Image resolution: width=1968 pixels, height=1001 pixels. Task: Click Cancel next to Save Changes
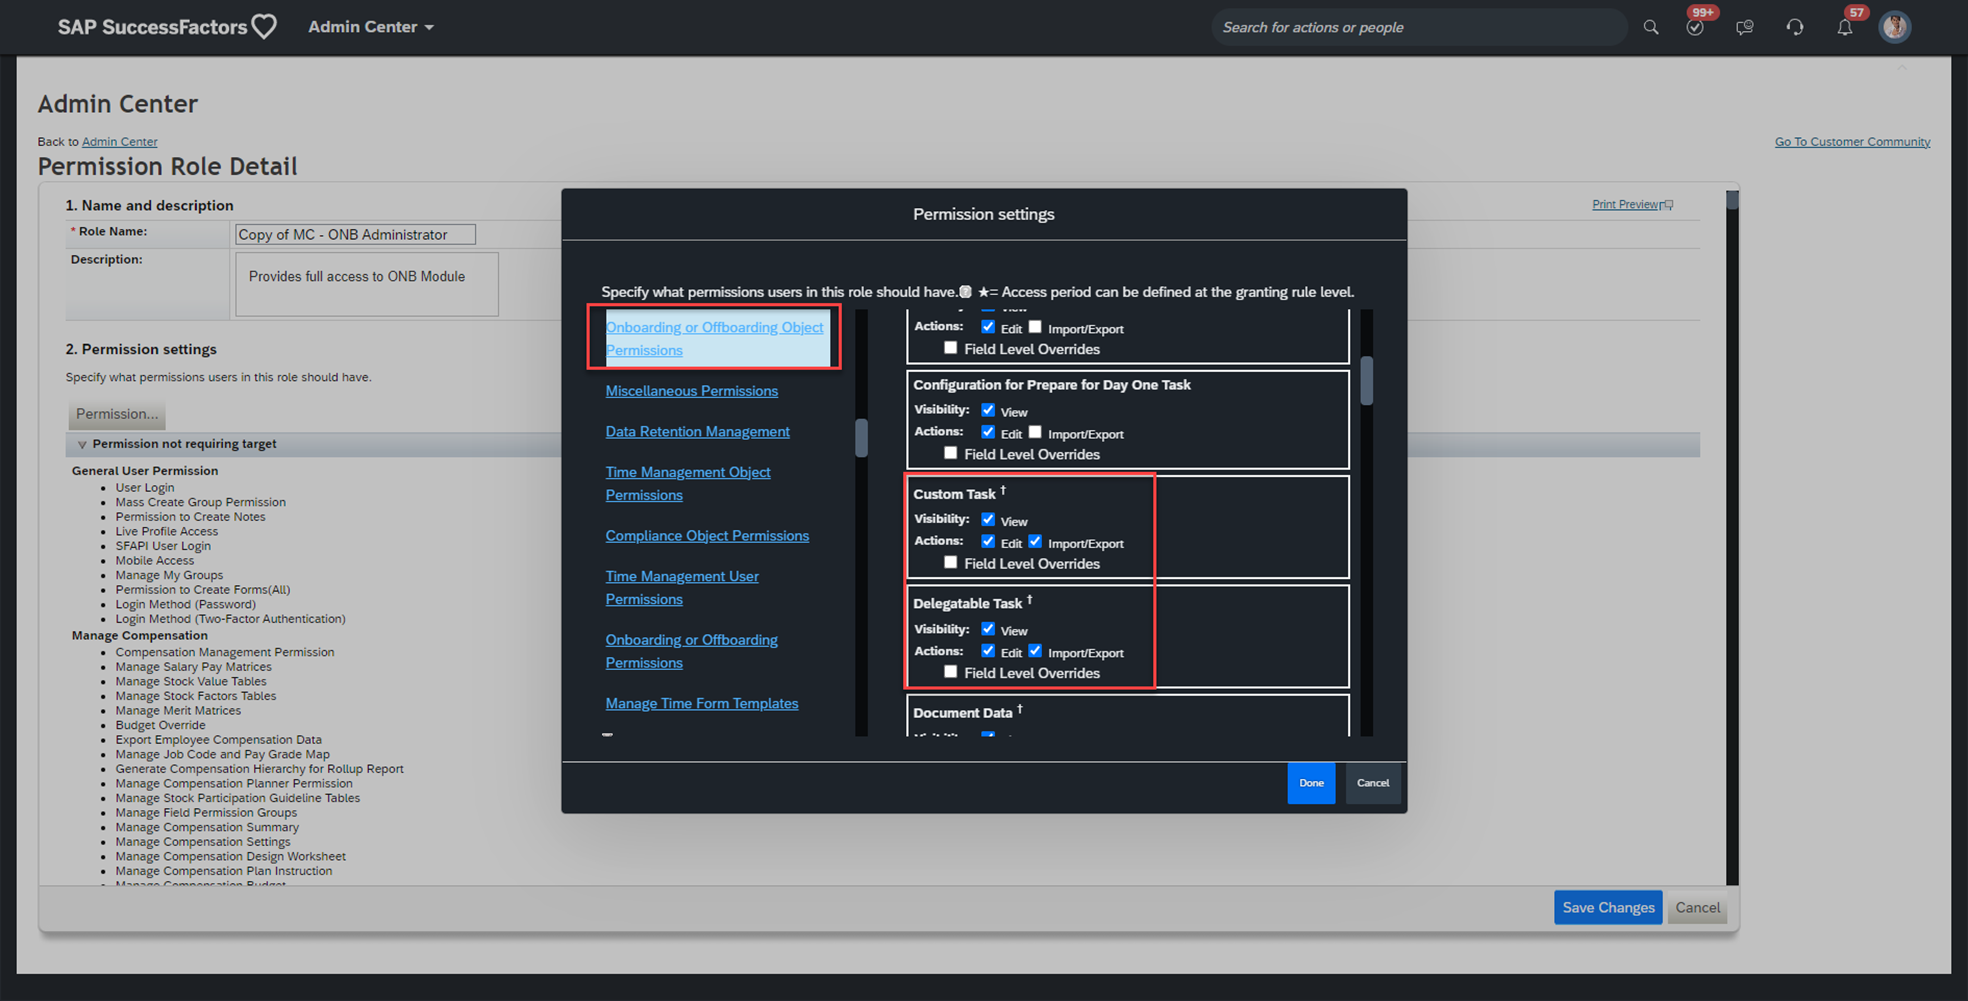pyautogui.click(x=1697, y=907)
